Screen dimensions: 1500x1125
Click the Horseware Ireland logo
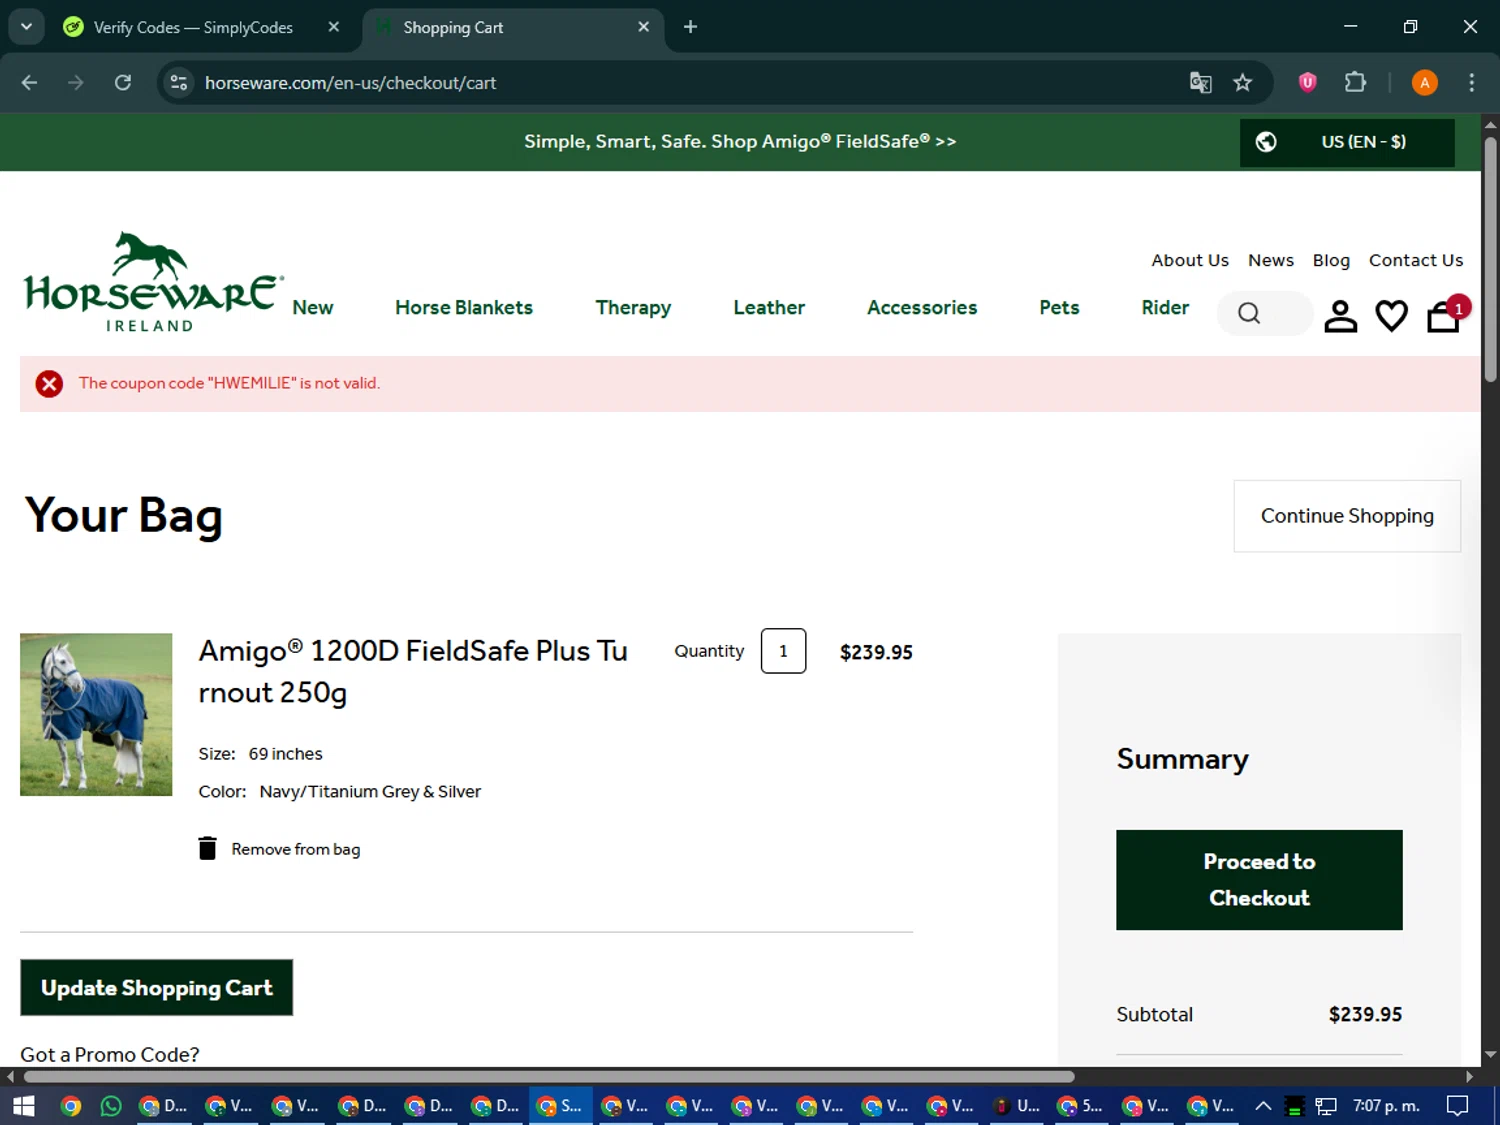point(153,282)
